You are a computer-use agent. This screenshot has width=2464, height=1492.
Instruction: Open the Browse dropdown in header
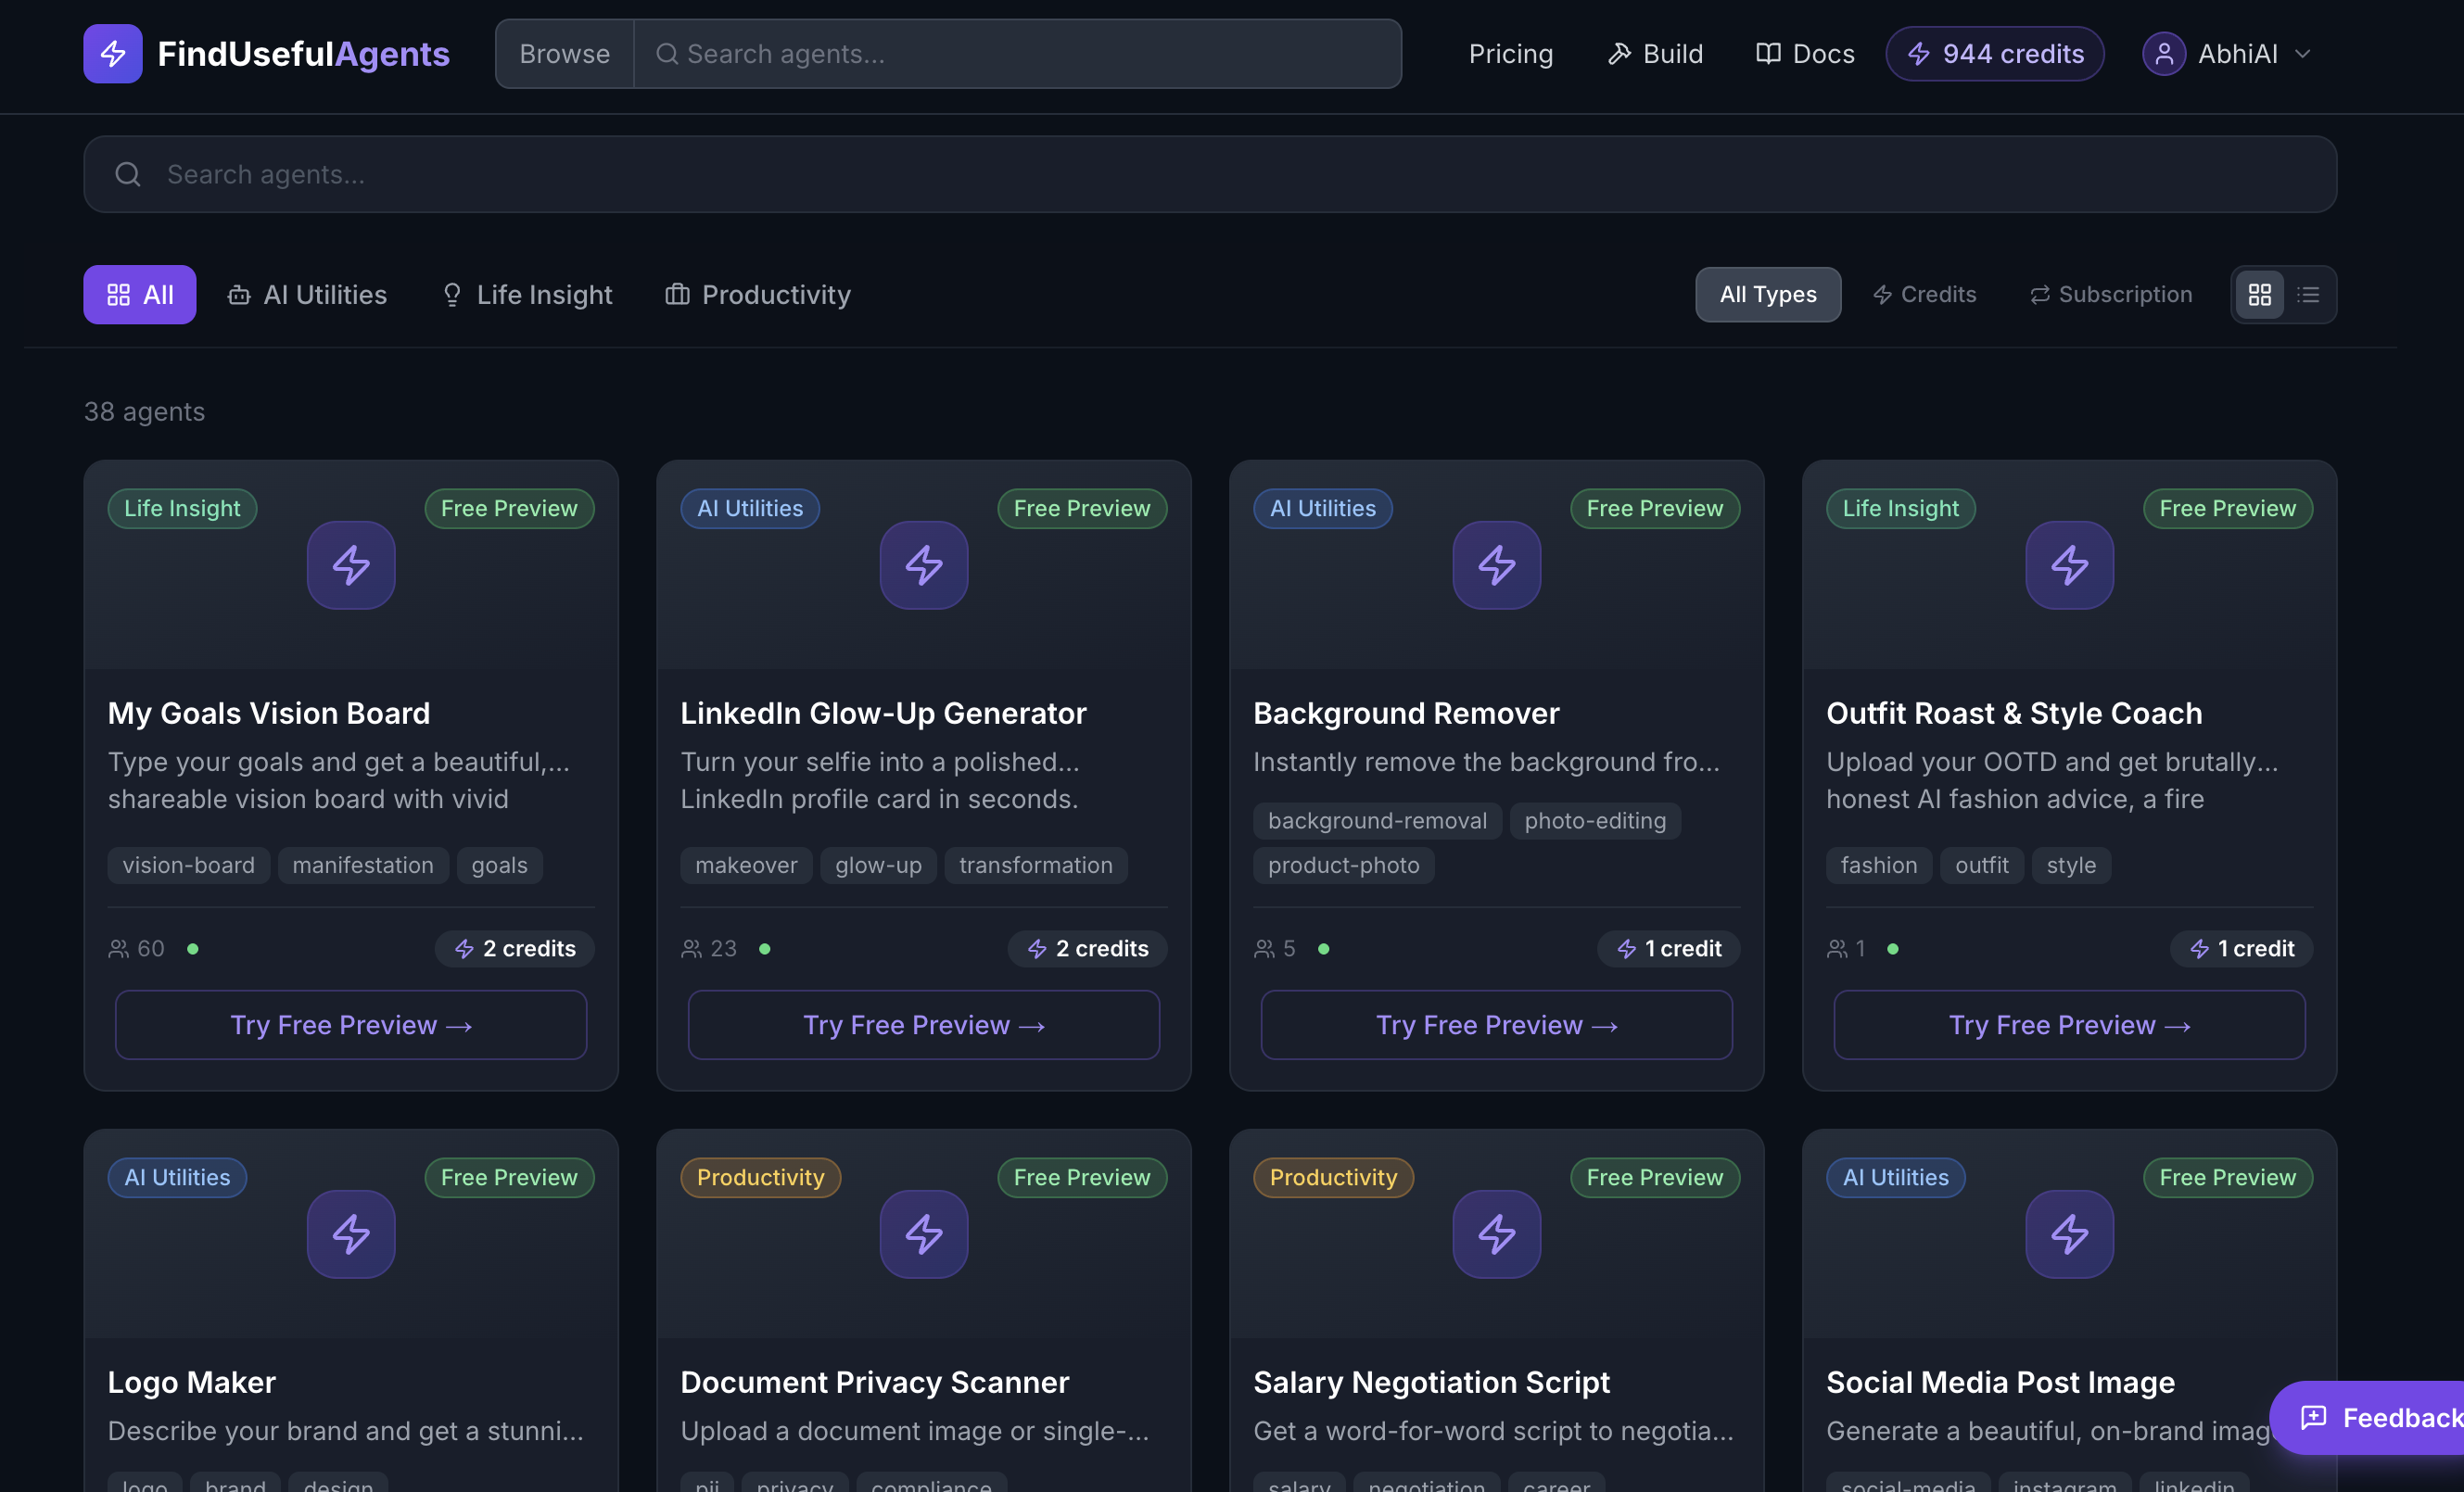click(565, 54)
